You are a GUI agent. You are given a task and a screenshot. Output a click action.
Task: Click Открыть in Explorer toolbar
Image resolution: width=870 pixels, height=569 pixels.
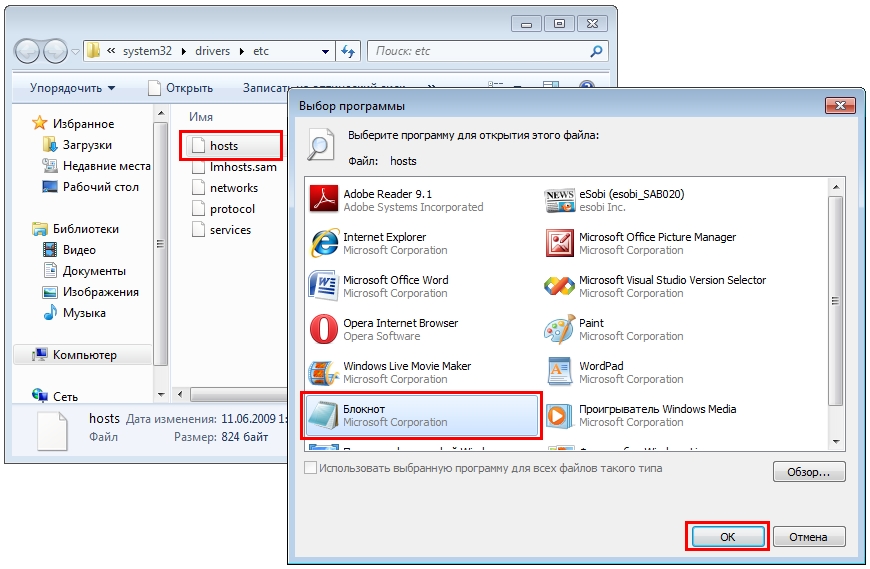click(x=181, y=88)
